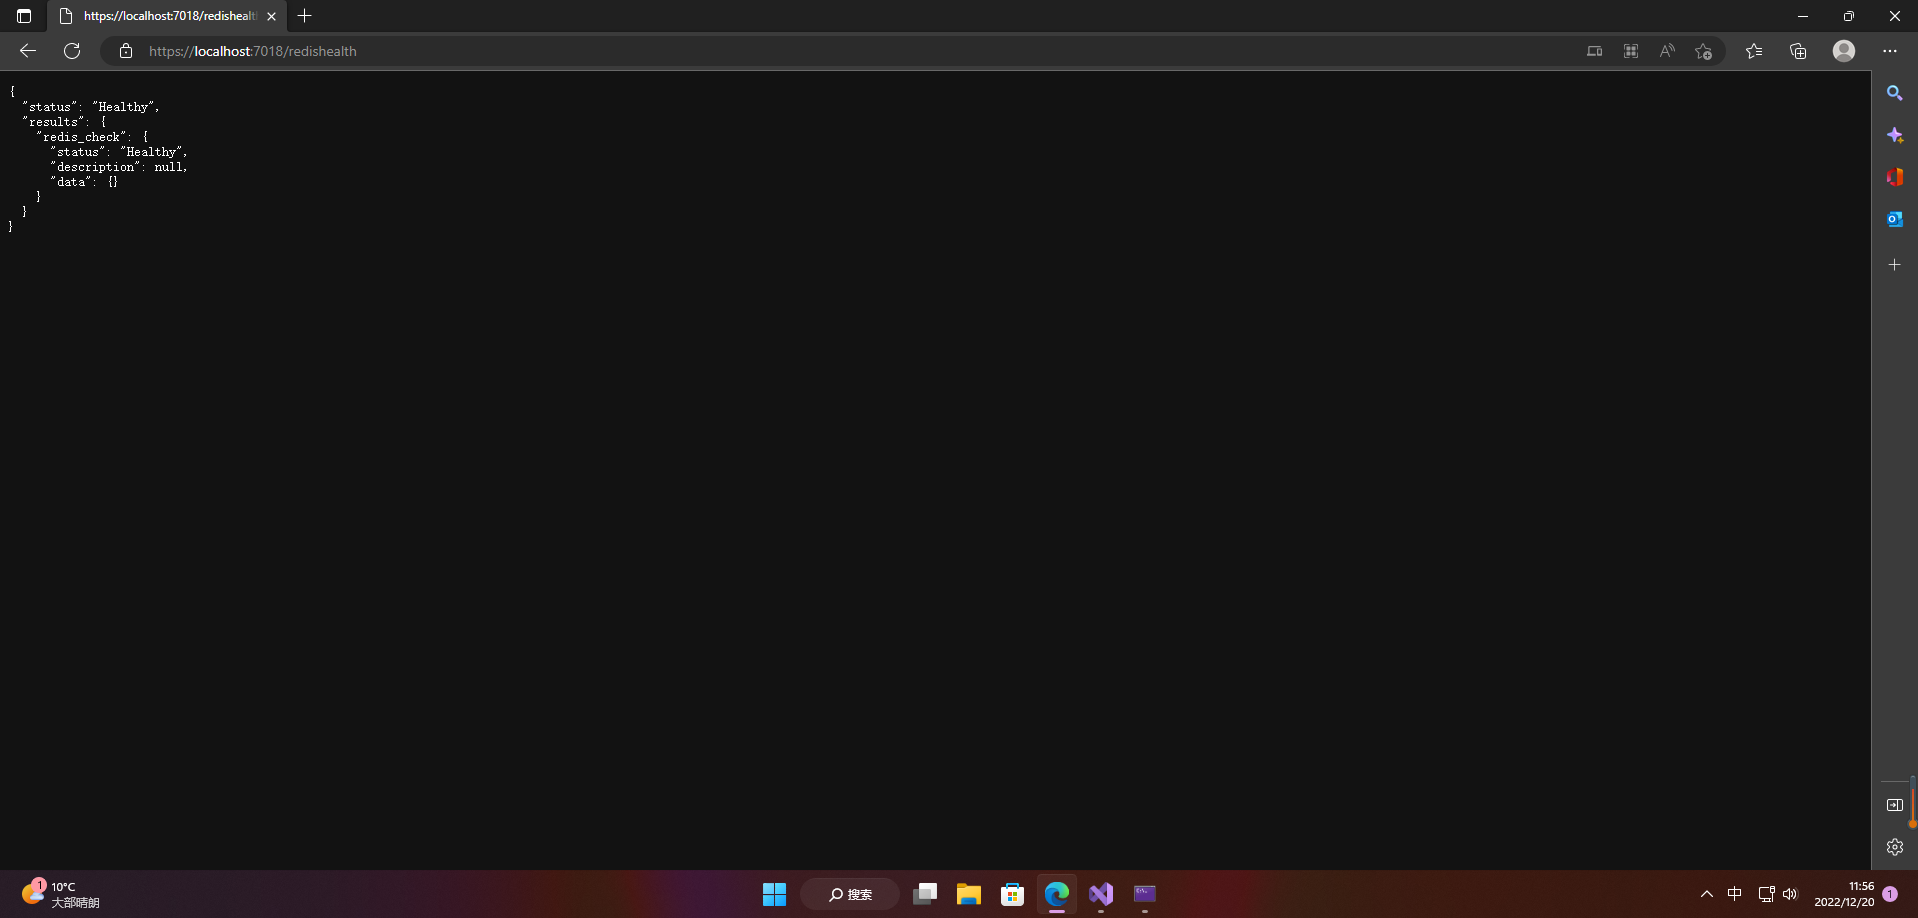Show hidden system tray icons
Viewport: 1918px width, 918px height.
[x=1707, y=894]
